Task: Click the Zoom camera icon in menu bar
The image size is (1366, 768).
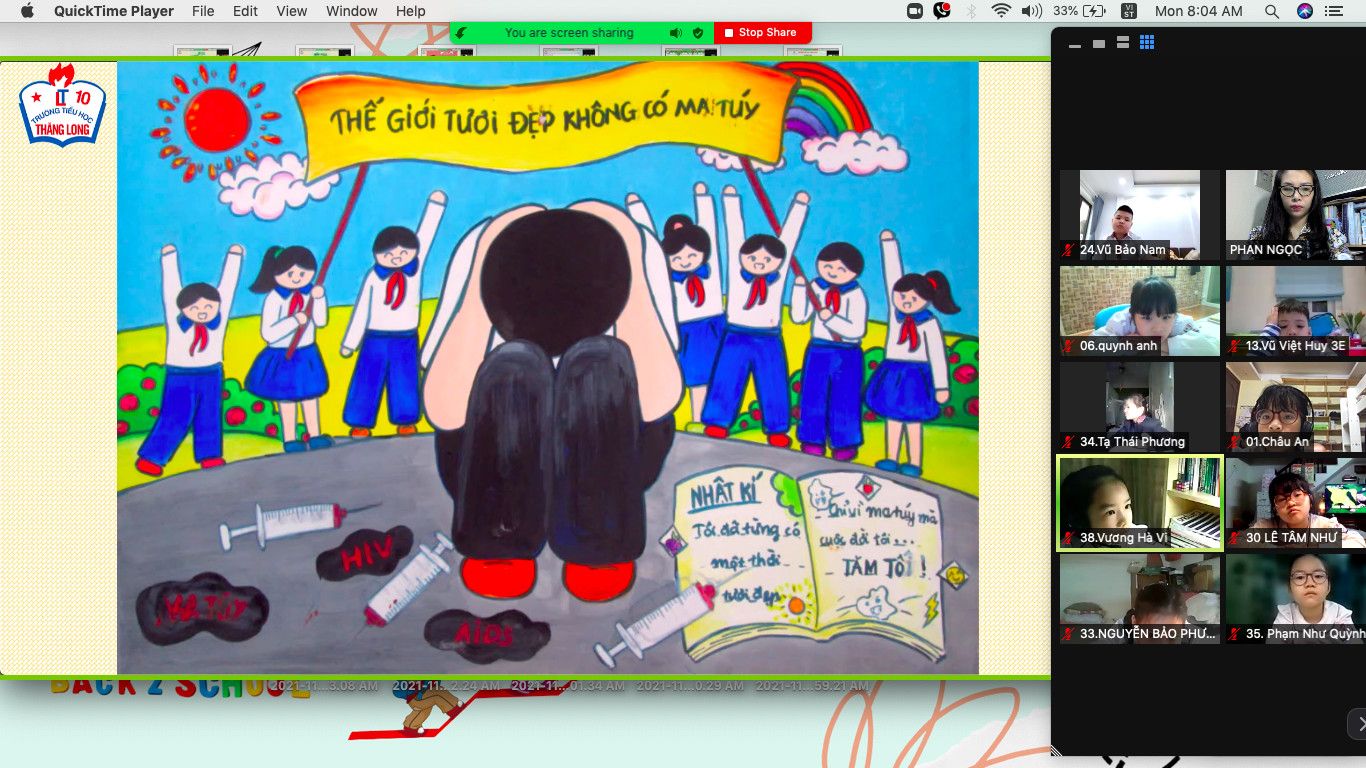Action: pyautogui.click(x=914, y=11)
